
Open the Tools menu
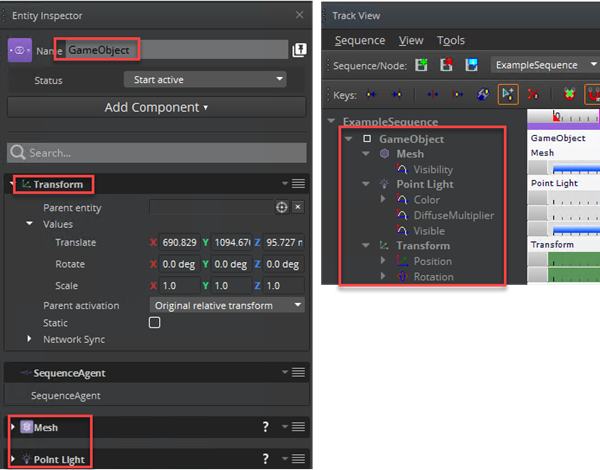tap(451, 40)
